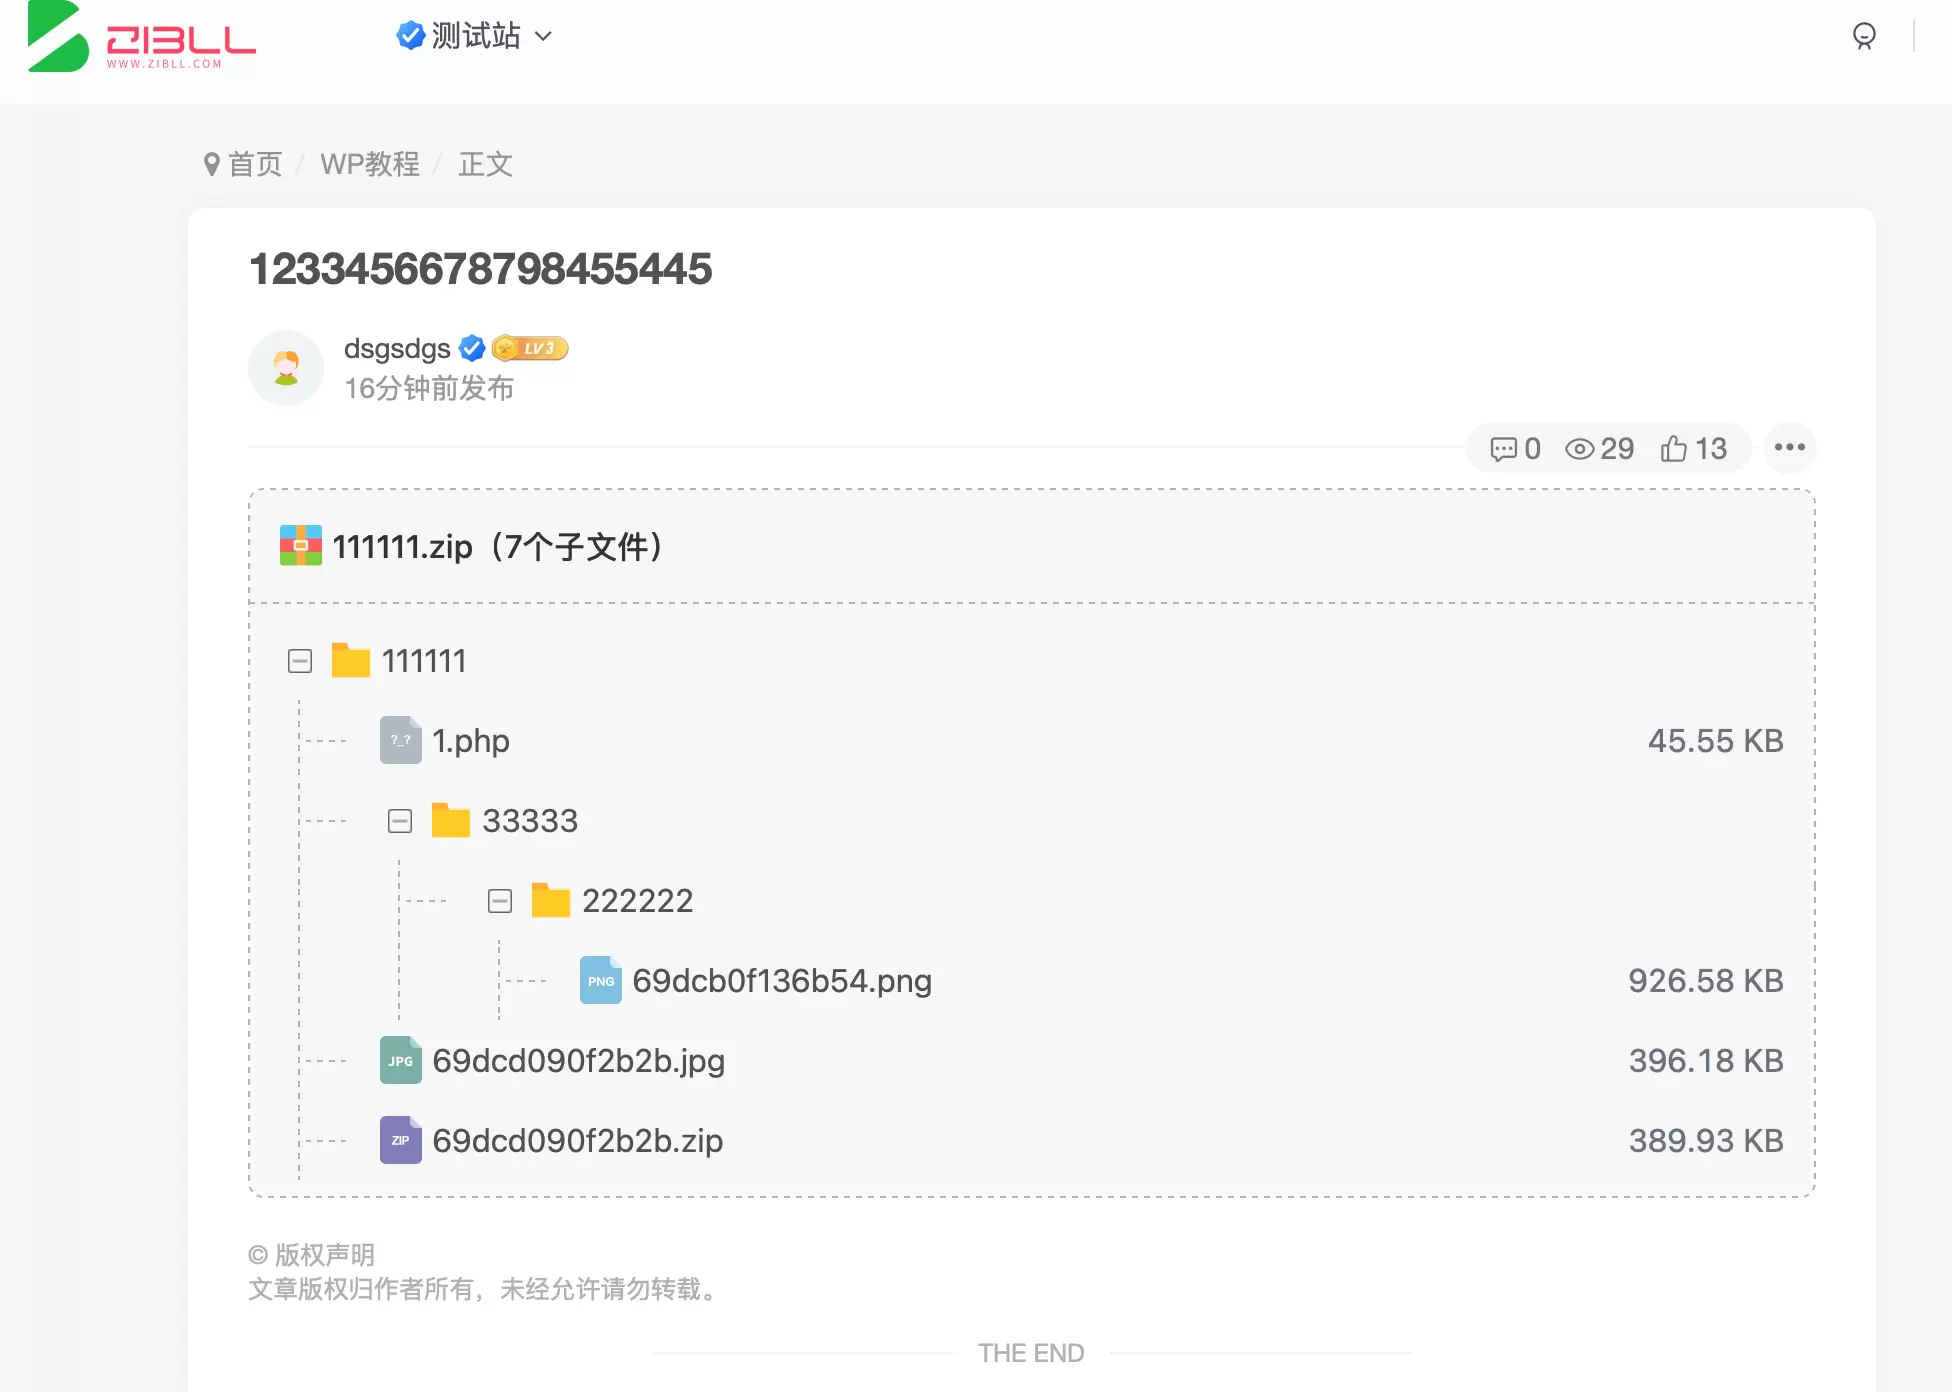Select the 33333 folder name
Viewport: 1952px width, 1392px height.
[x=530, y=821]
